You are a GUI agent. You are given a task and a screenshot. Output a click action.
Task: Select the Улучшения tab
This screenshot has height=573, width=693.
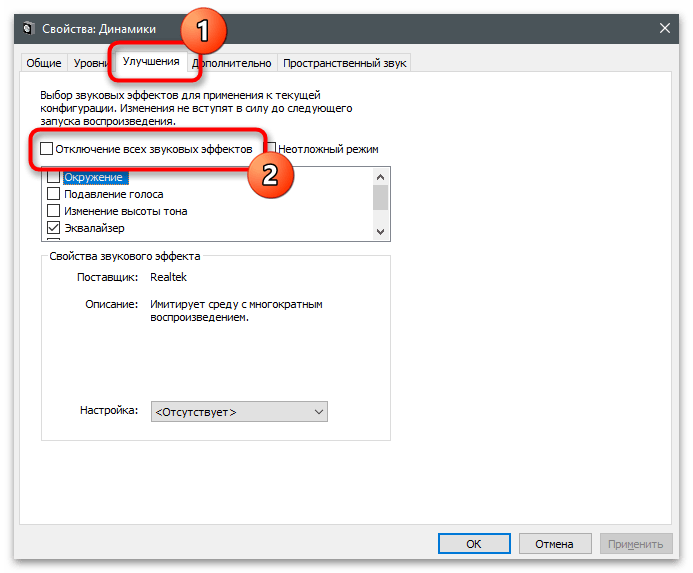click(x=151, y=61)
